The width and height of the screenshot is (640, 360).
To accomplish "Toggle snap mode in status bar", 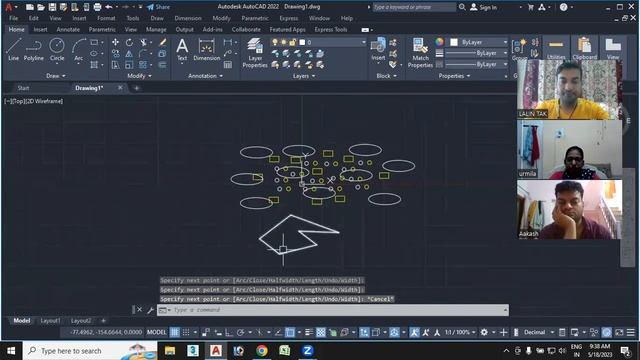I will [186, 332].
